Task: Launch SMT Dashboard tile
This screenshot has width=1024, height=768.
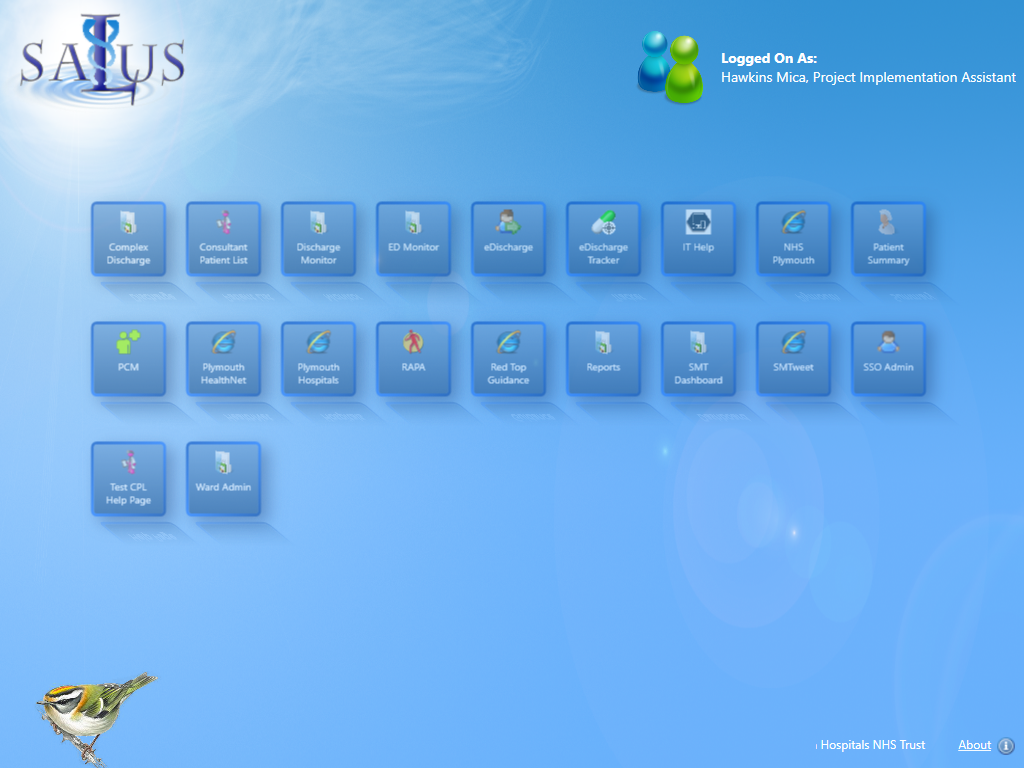Action: pyautogui.click(x=698, y=359)
